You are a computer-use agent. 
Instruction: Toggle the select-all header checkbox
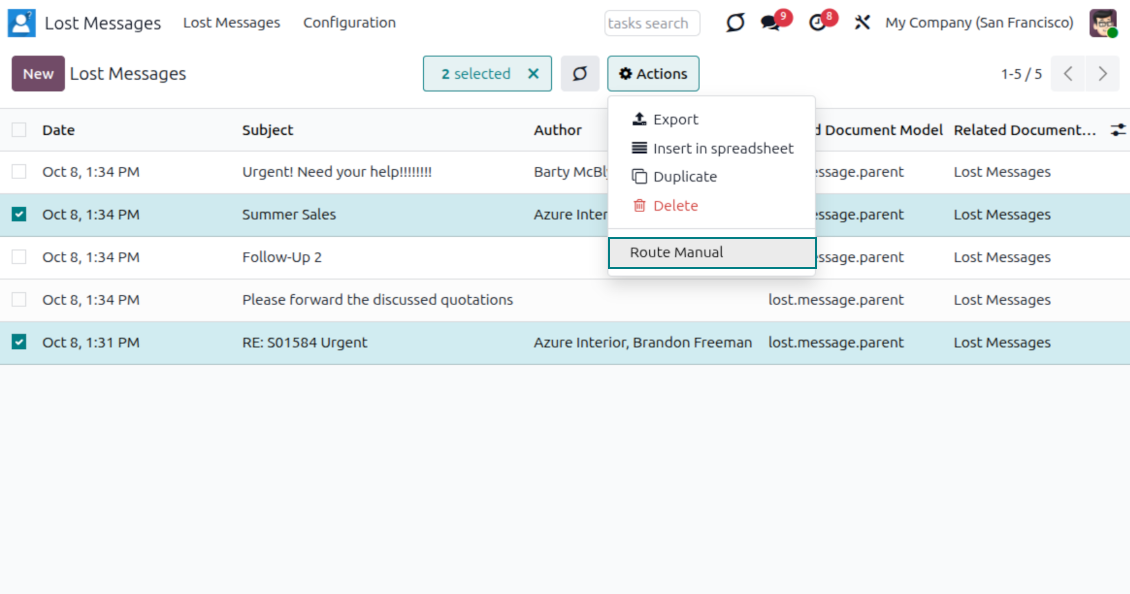click(19, 130)
